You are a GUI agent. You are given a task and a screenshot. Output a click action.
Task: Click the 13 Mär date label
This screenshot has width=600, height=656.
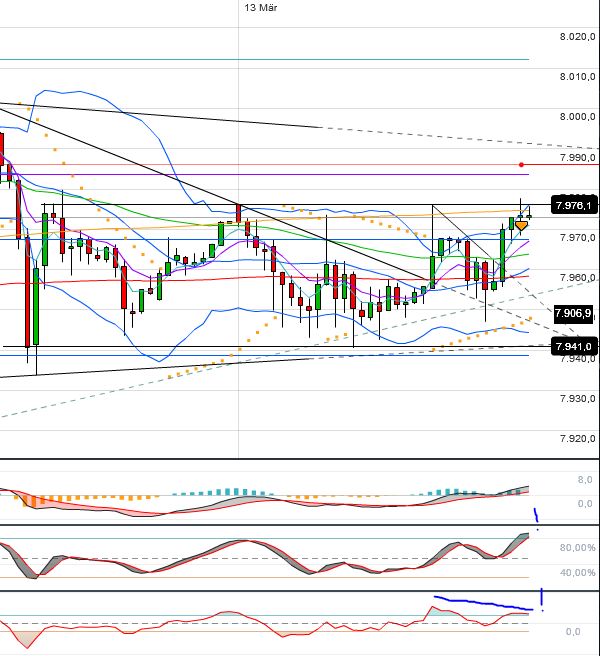(x=261, y=7)
